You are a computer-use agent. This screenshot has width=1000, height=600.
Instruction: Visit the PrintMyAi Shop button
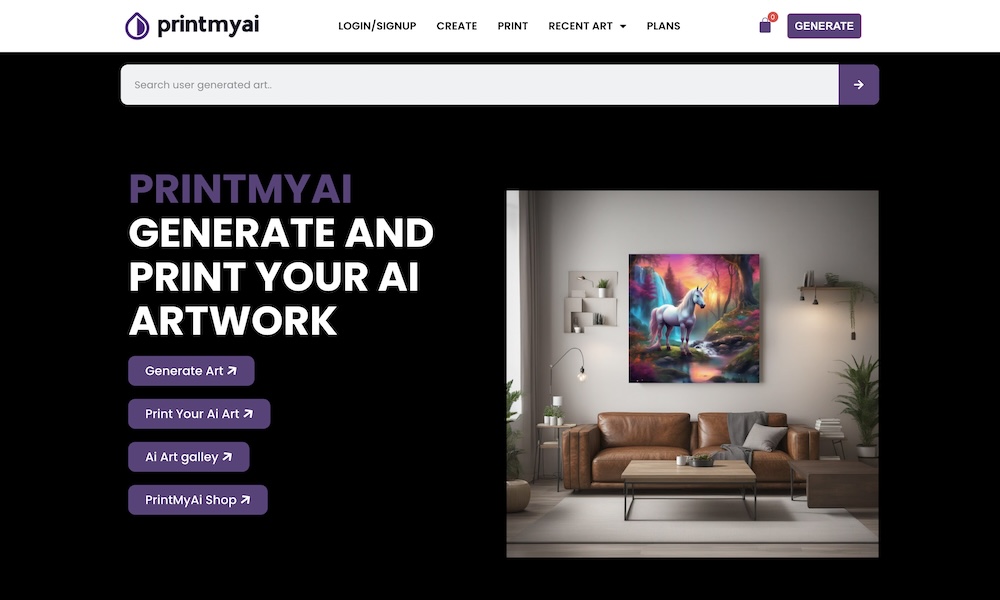click(x=198, y=500)
